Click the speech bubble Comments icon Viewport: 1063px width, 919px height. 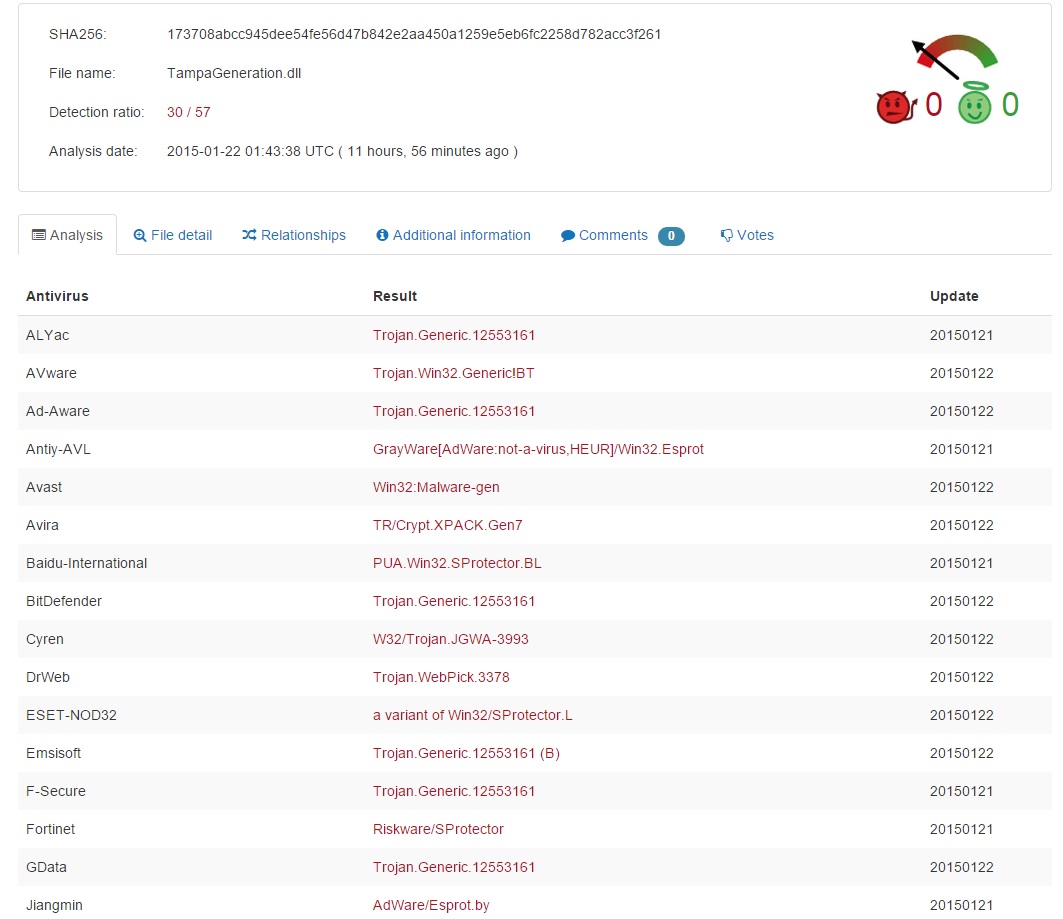567,236
